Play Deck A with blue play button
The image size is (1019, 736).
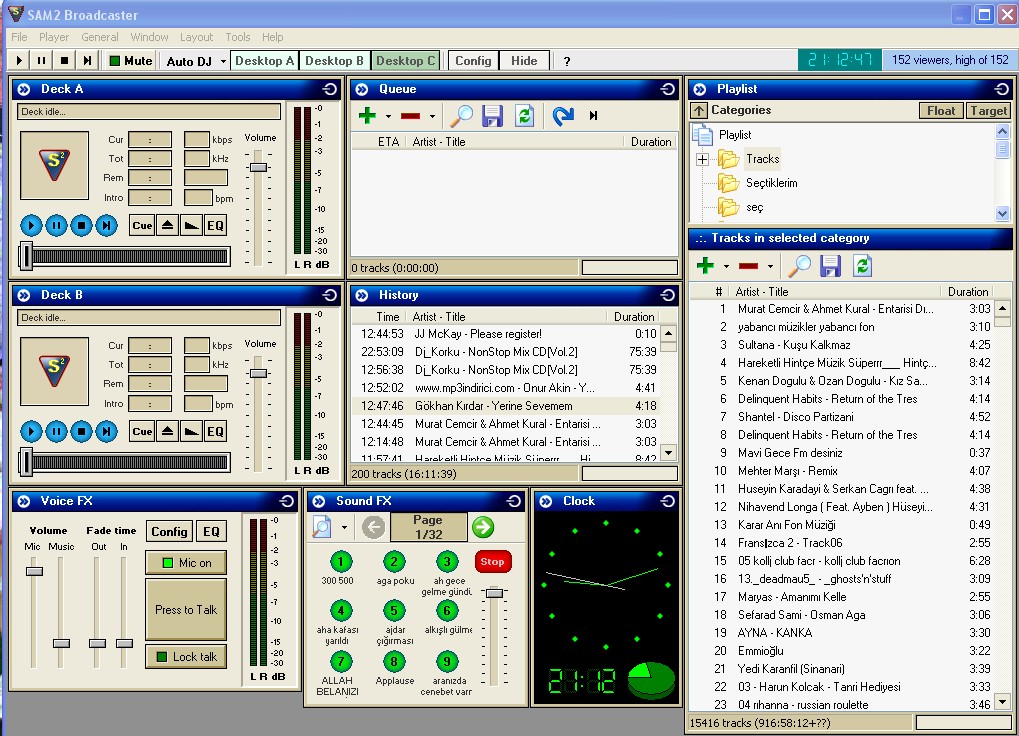pyautogui.click(x=31, y=225)
